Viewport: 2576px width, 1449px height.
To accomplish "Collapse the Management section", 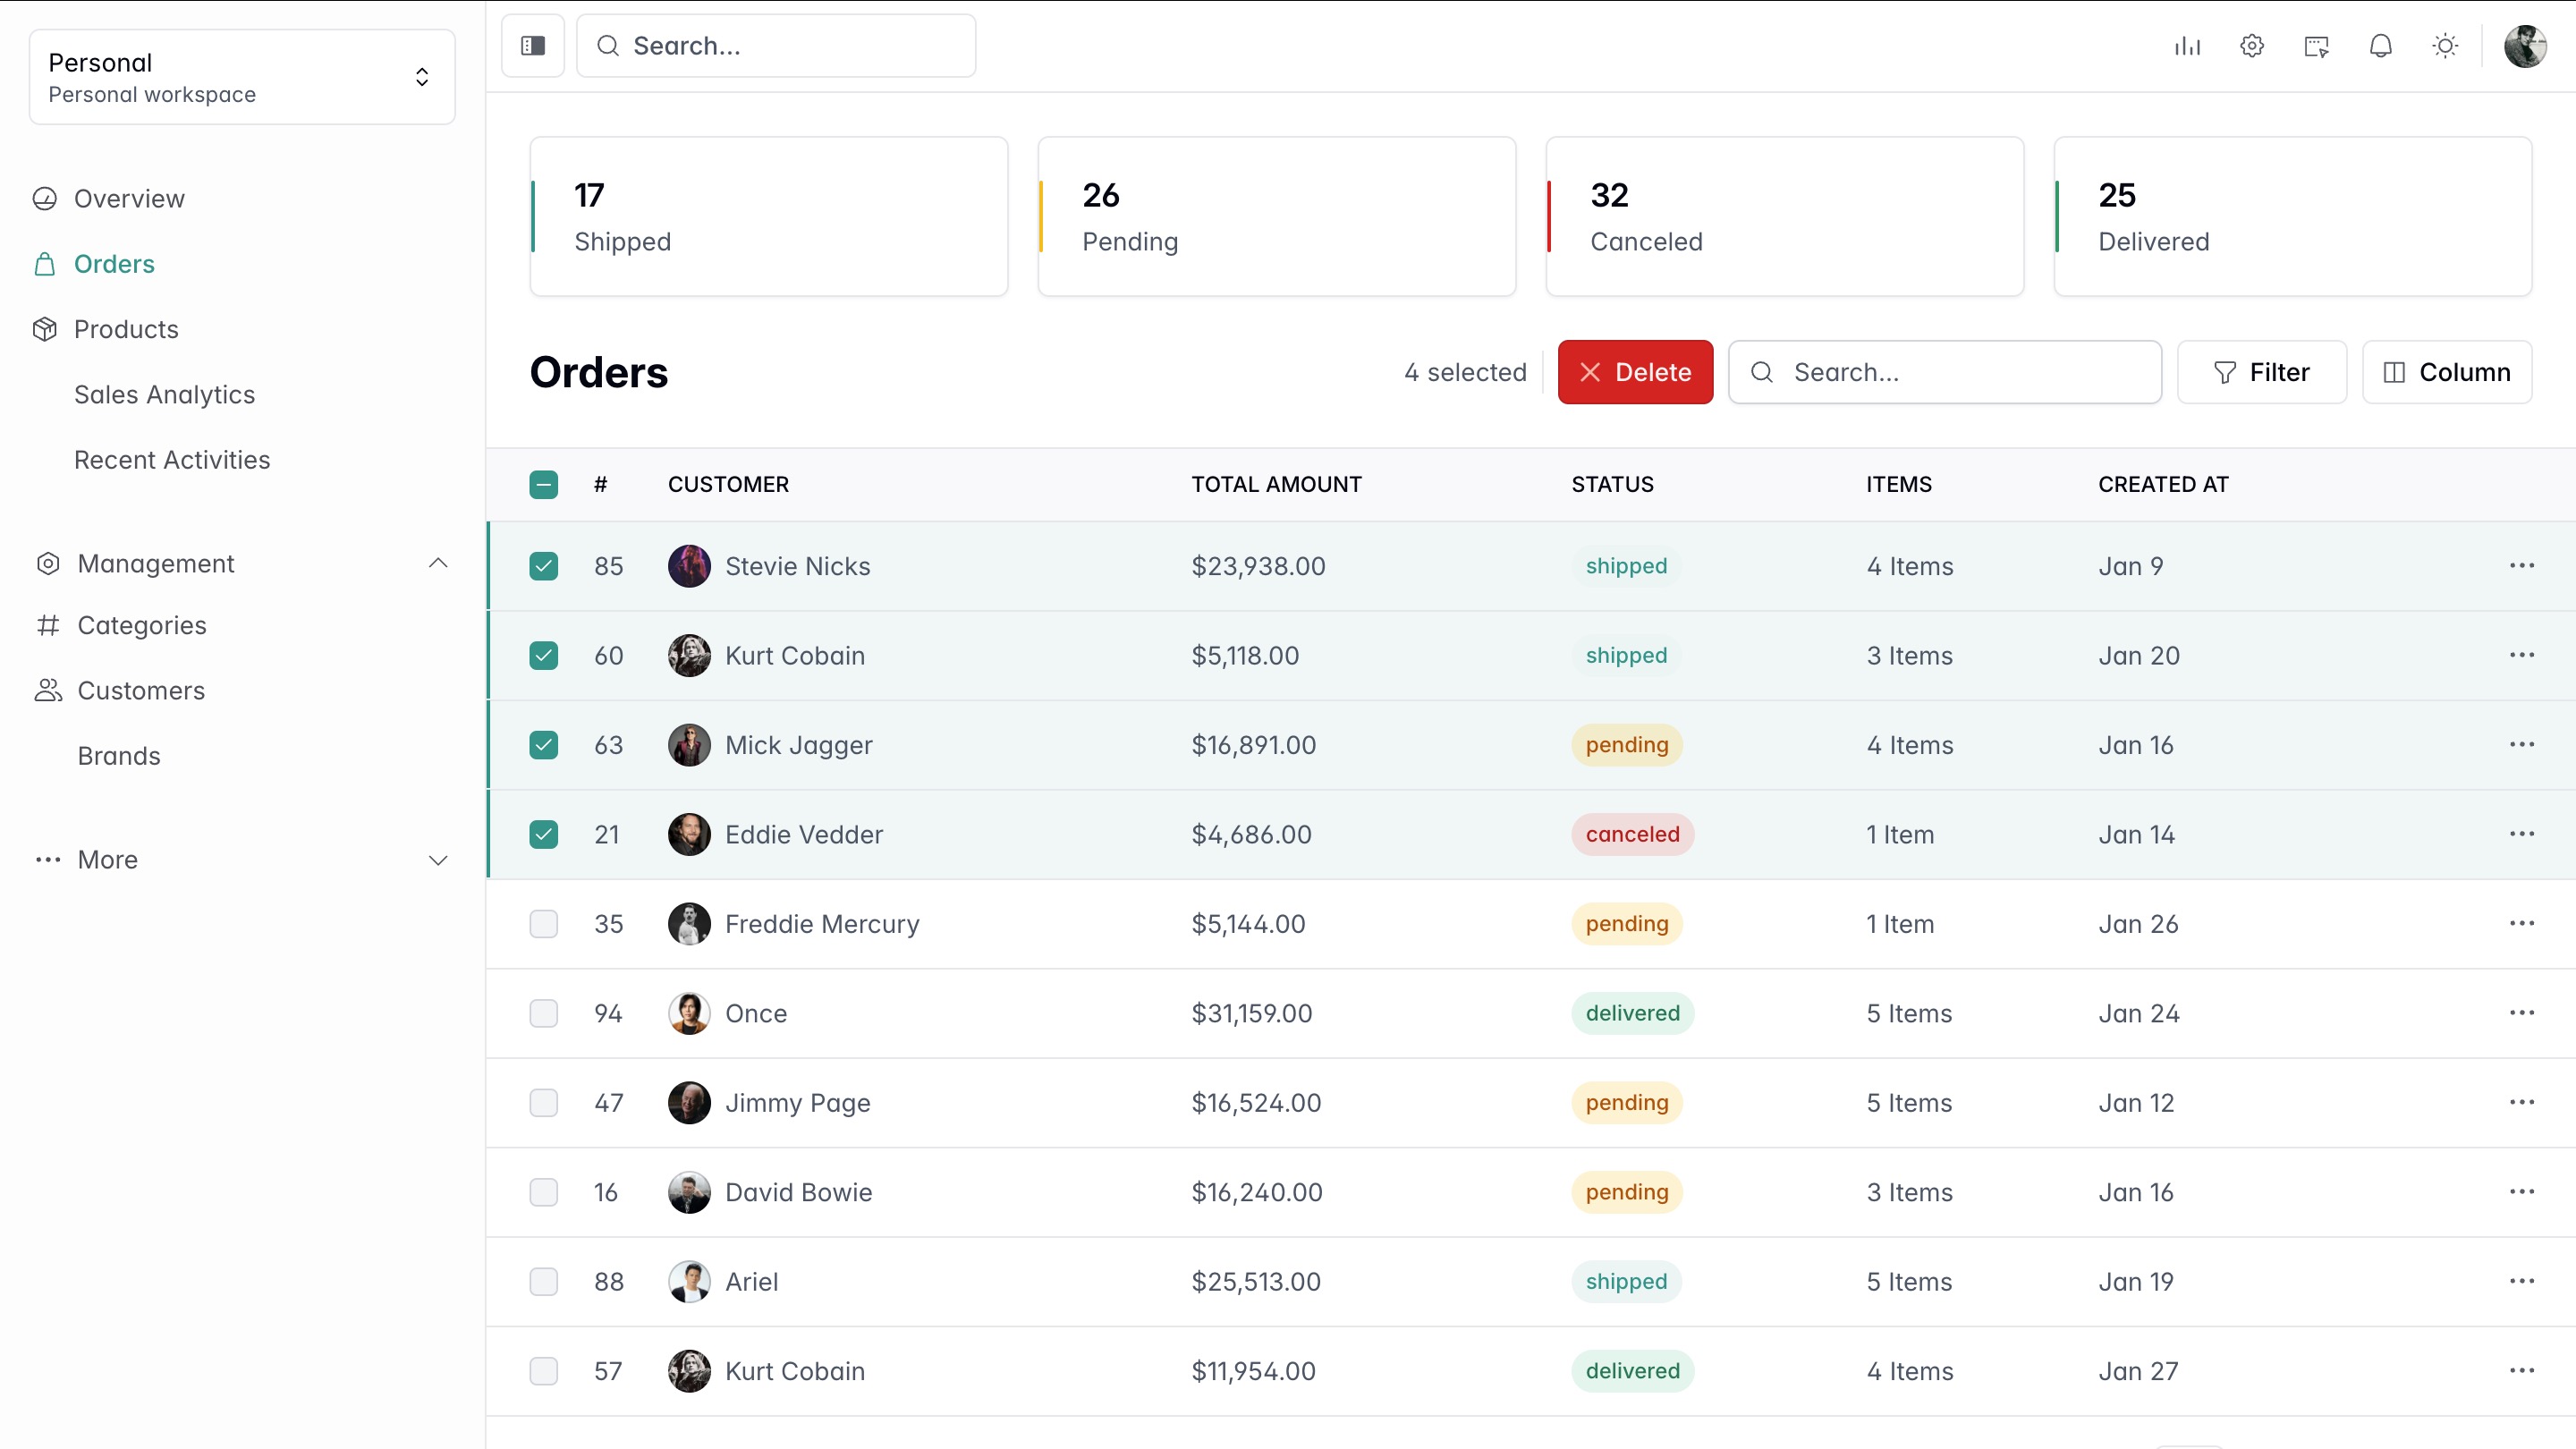I will tap(438, 563).
